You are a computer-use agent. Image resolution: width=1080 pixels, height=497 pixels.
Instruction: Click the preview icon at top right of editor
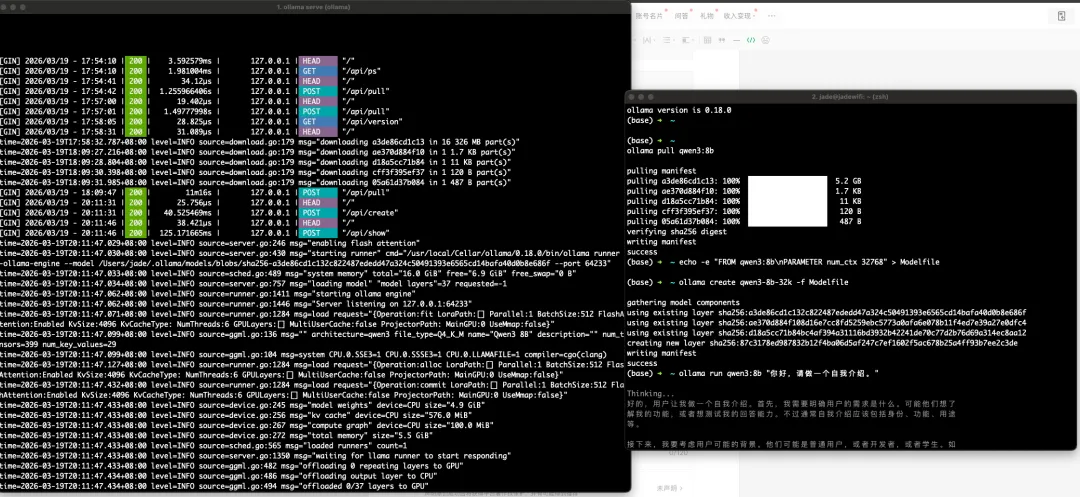pos(1061,16)
